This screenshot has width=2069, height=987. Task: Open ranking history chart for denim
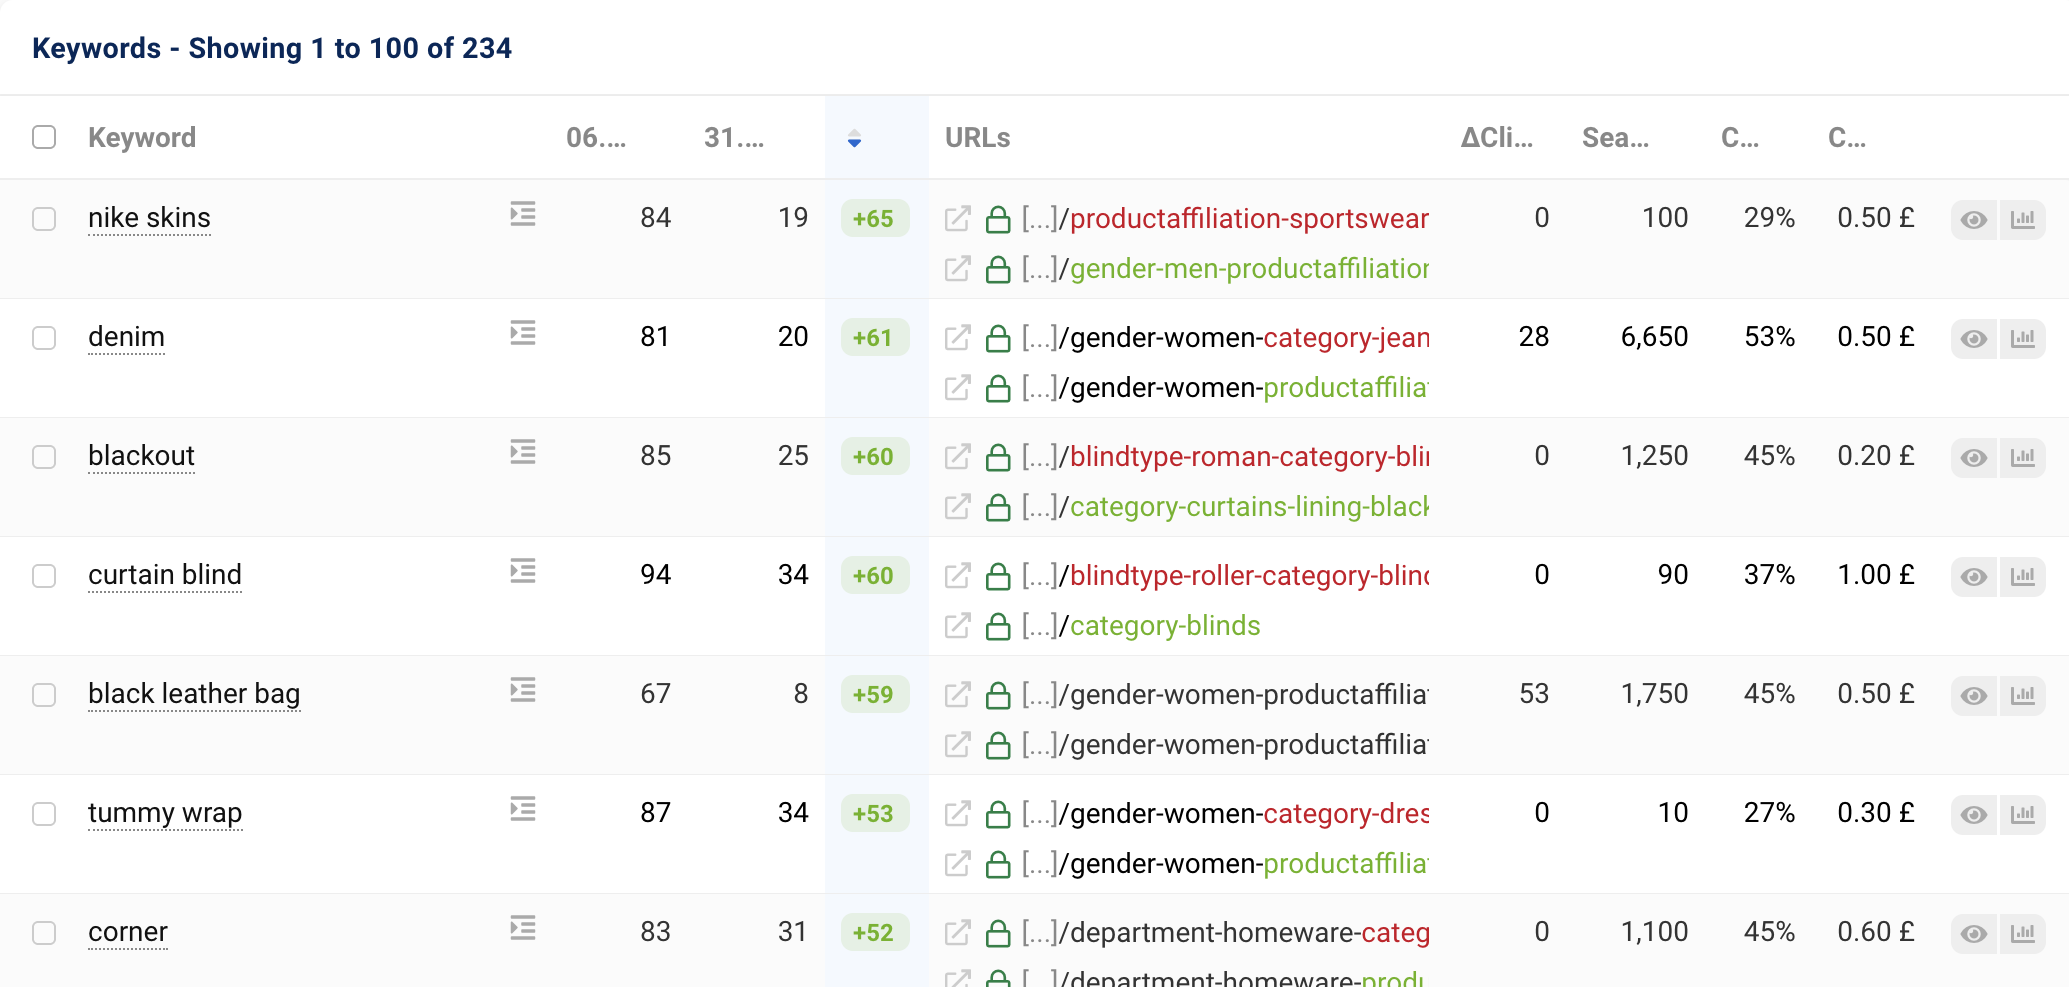[x=2022, y=339]
